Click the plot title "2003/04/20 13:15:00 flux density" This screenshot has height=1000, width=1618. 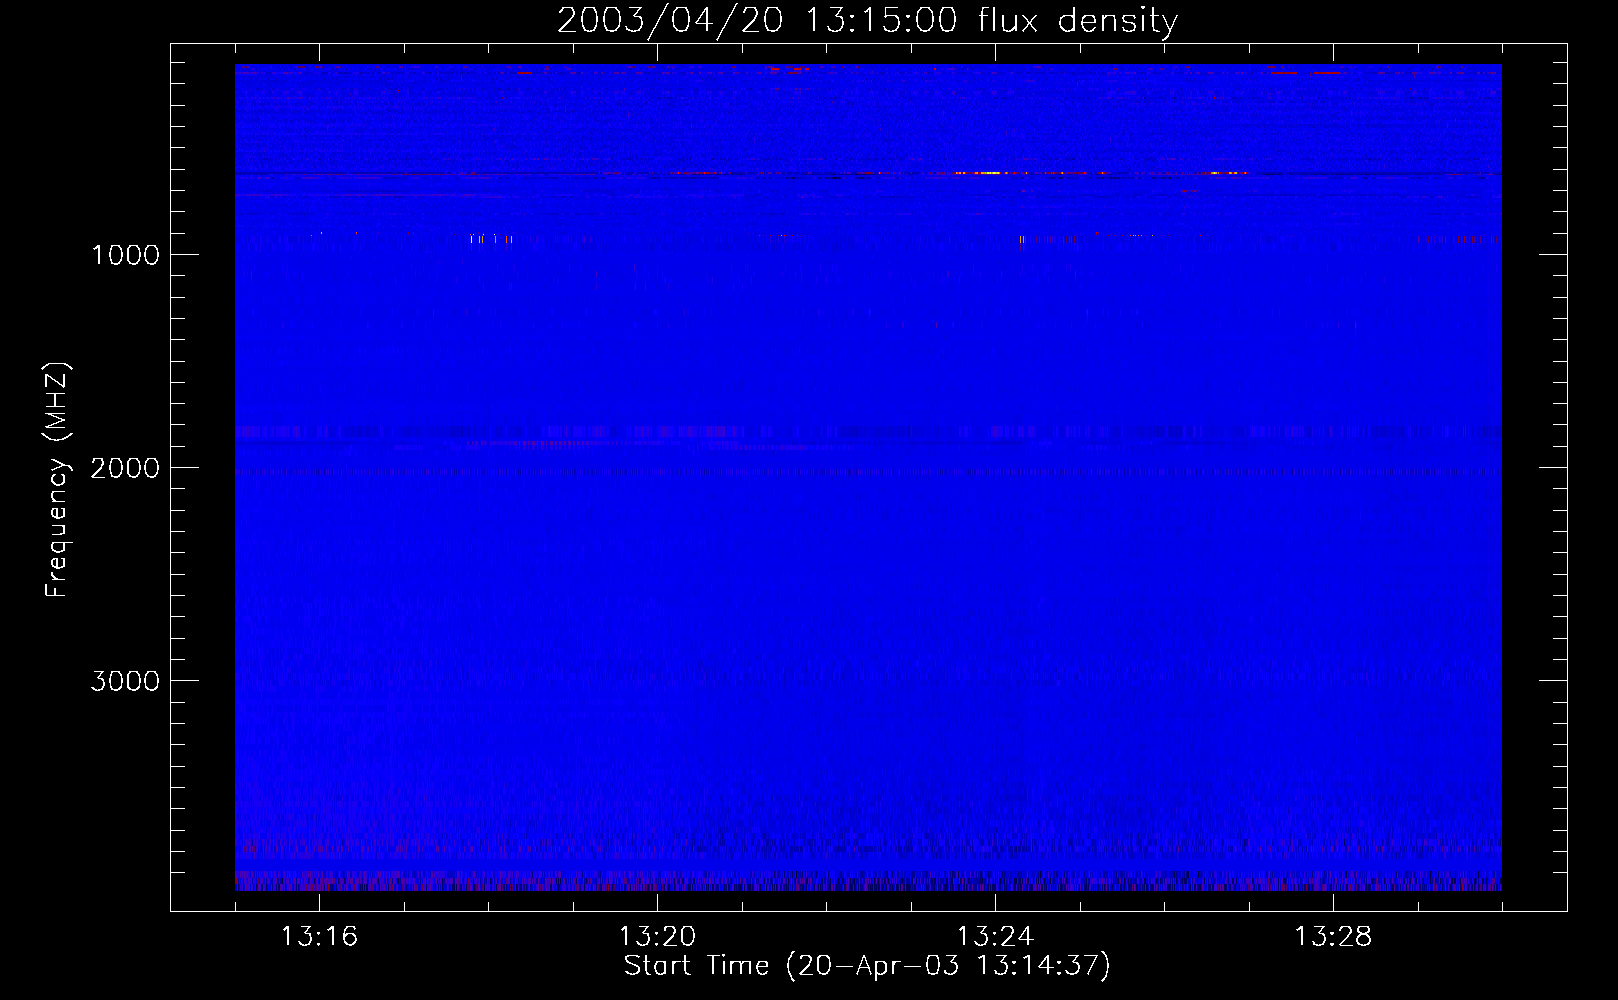[x=867, y=20]
